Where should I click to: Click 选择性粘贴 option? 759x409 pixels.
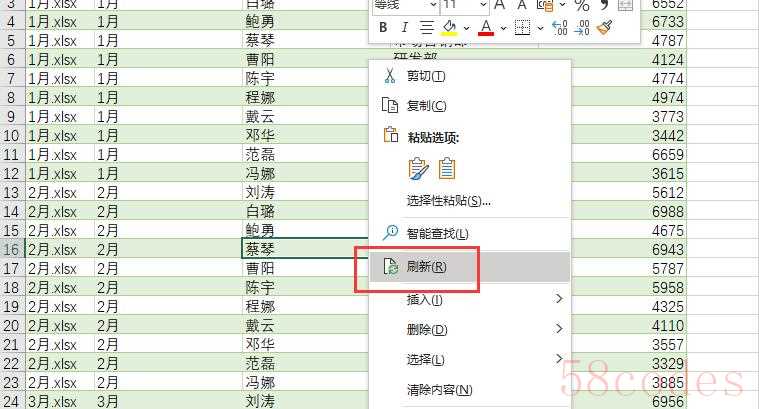click(x=448, y=200)
